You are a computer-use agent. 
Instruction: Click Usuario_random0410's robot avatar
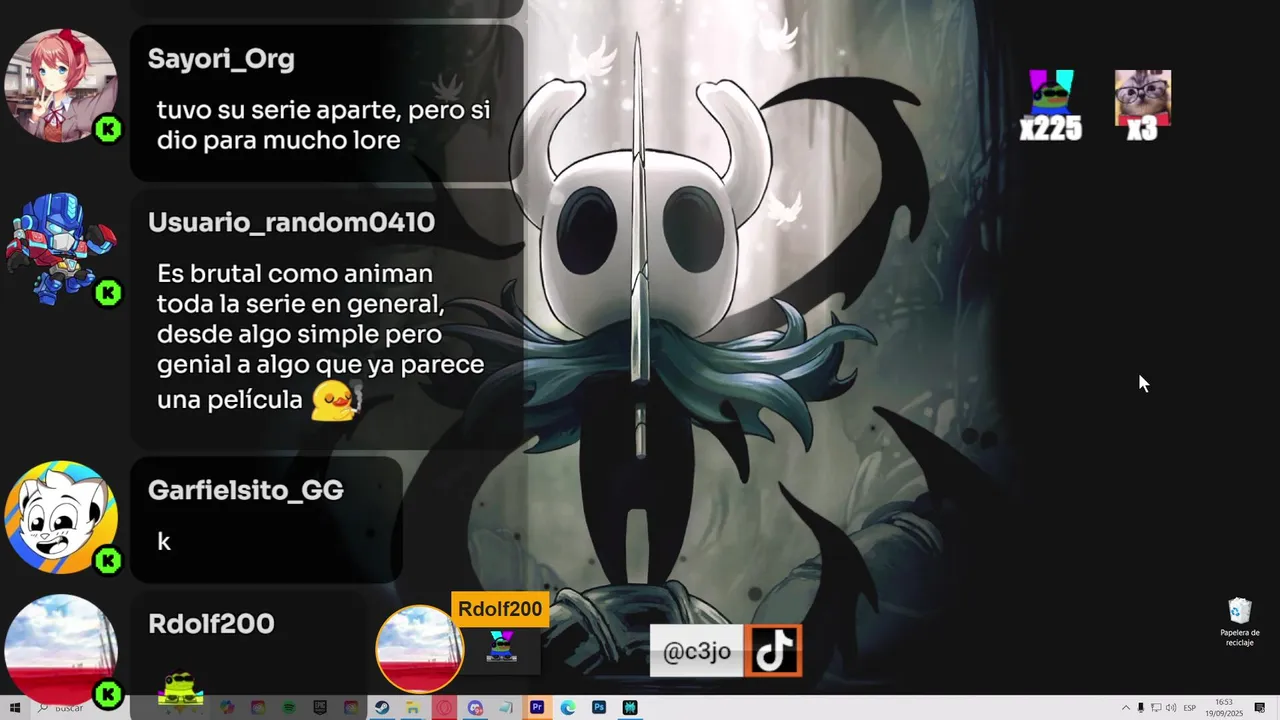click(x=61, y=248)
